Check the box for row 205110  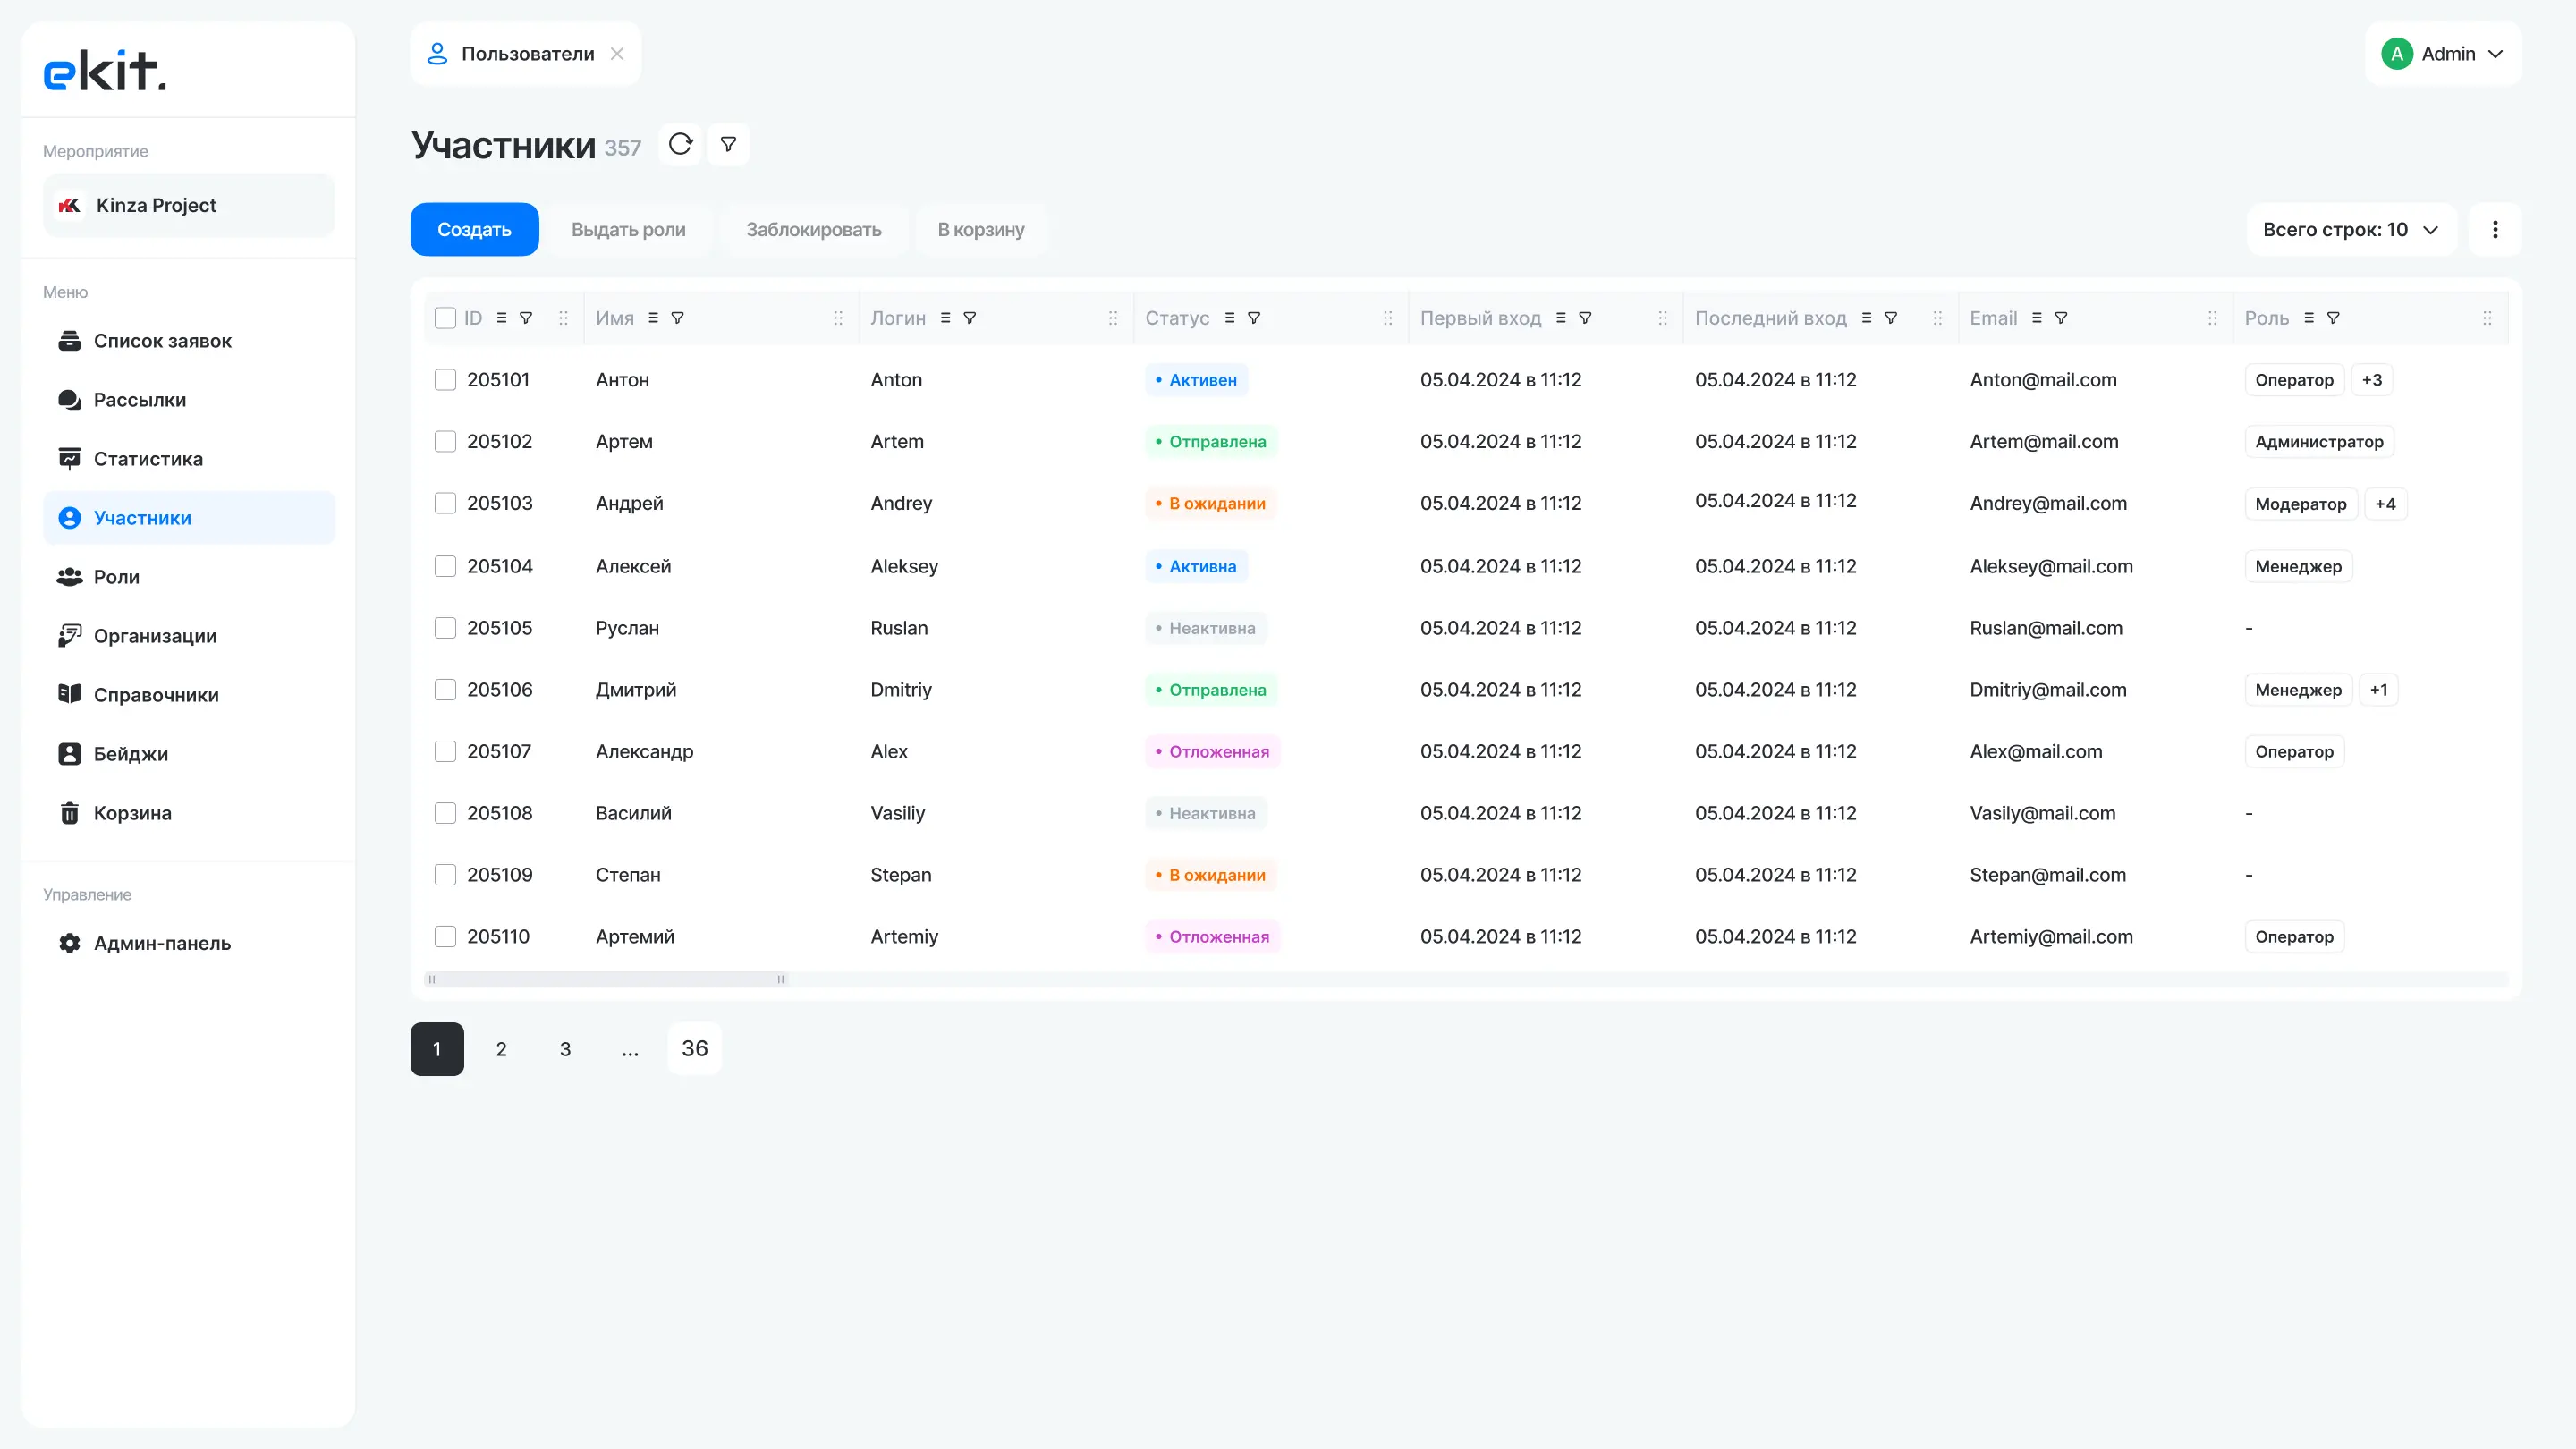445,937
